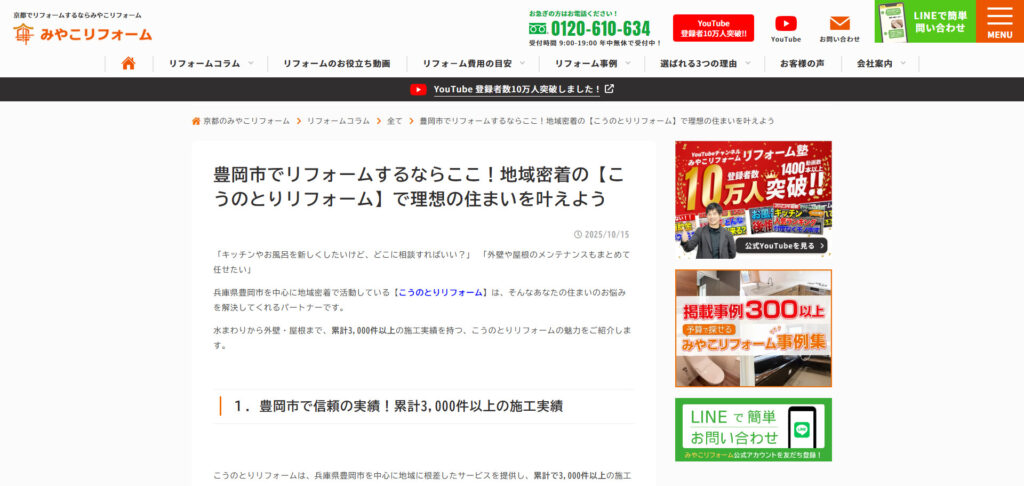Image resolution: width=1024 pixels, height=486 pixels.
Task: Open お客様の声 menu item
Action: [802, 63]
